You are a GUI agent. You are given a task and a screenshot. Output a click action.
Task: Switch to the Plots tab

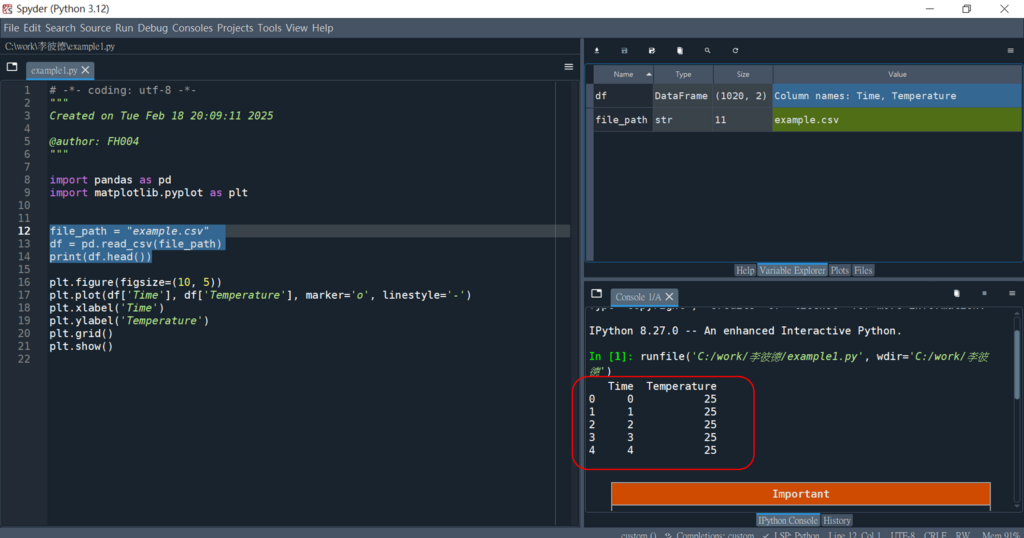839,270
